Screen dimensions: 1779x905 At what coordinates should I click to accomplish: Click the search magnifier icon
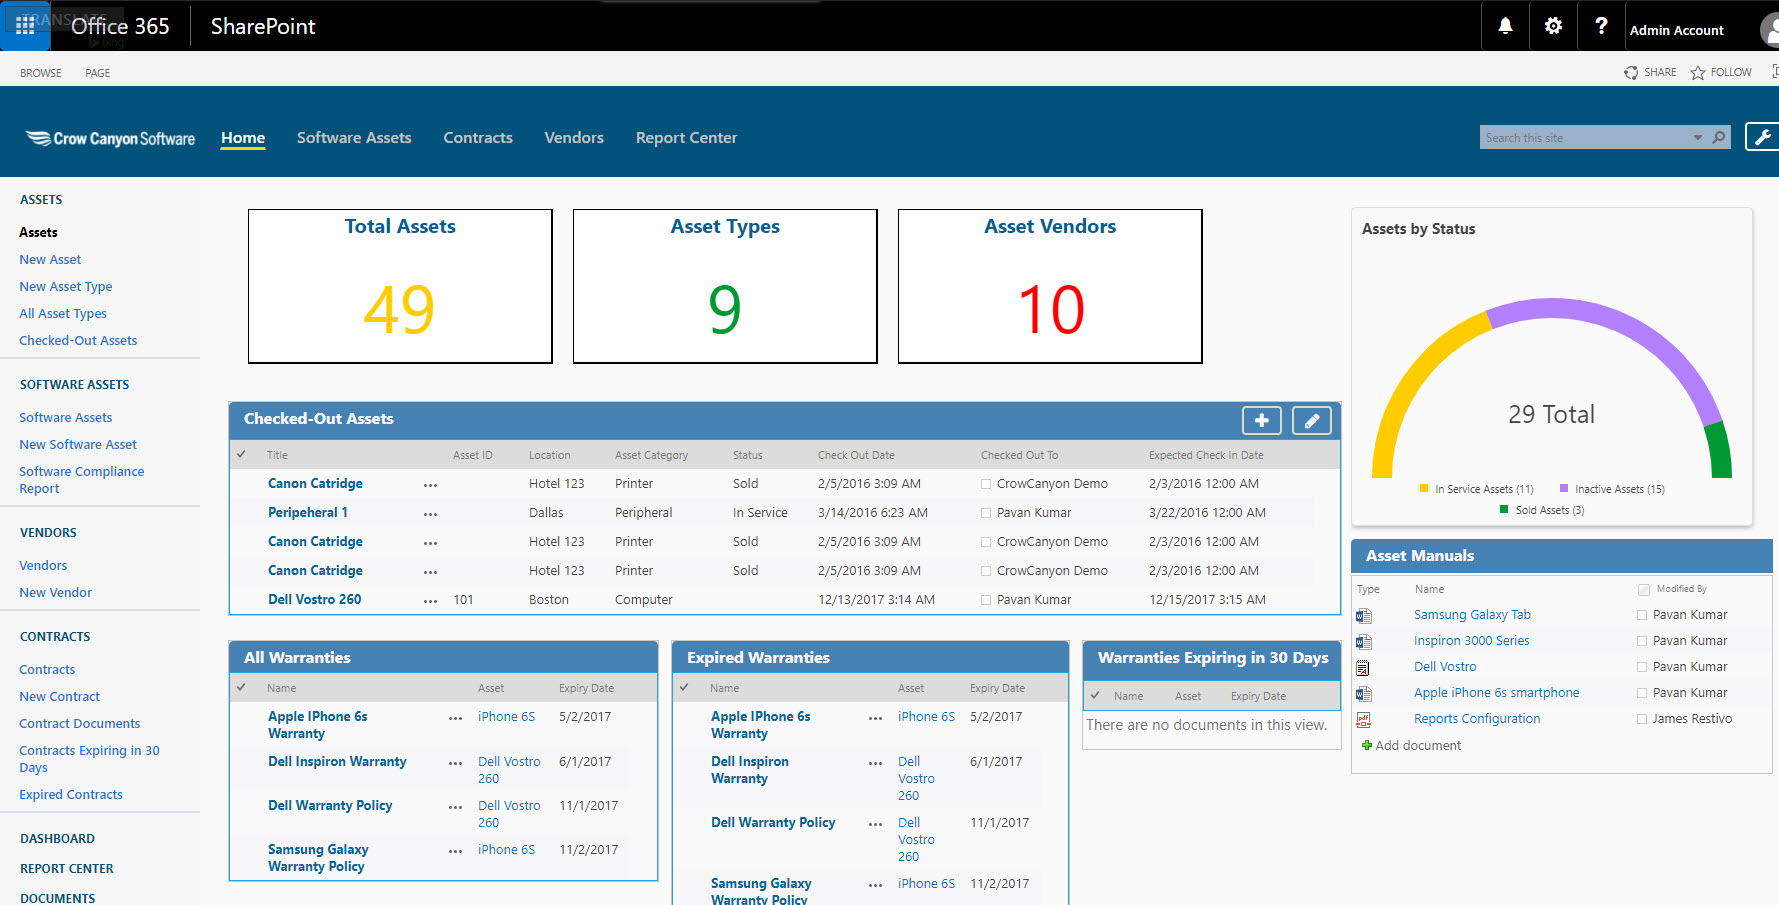(1719, 137)
